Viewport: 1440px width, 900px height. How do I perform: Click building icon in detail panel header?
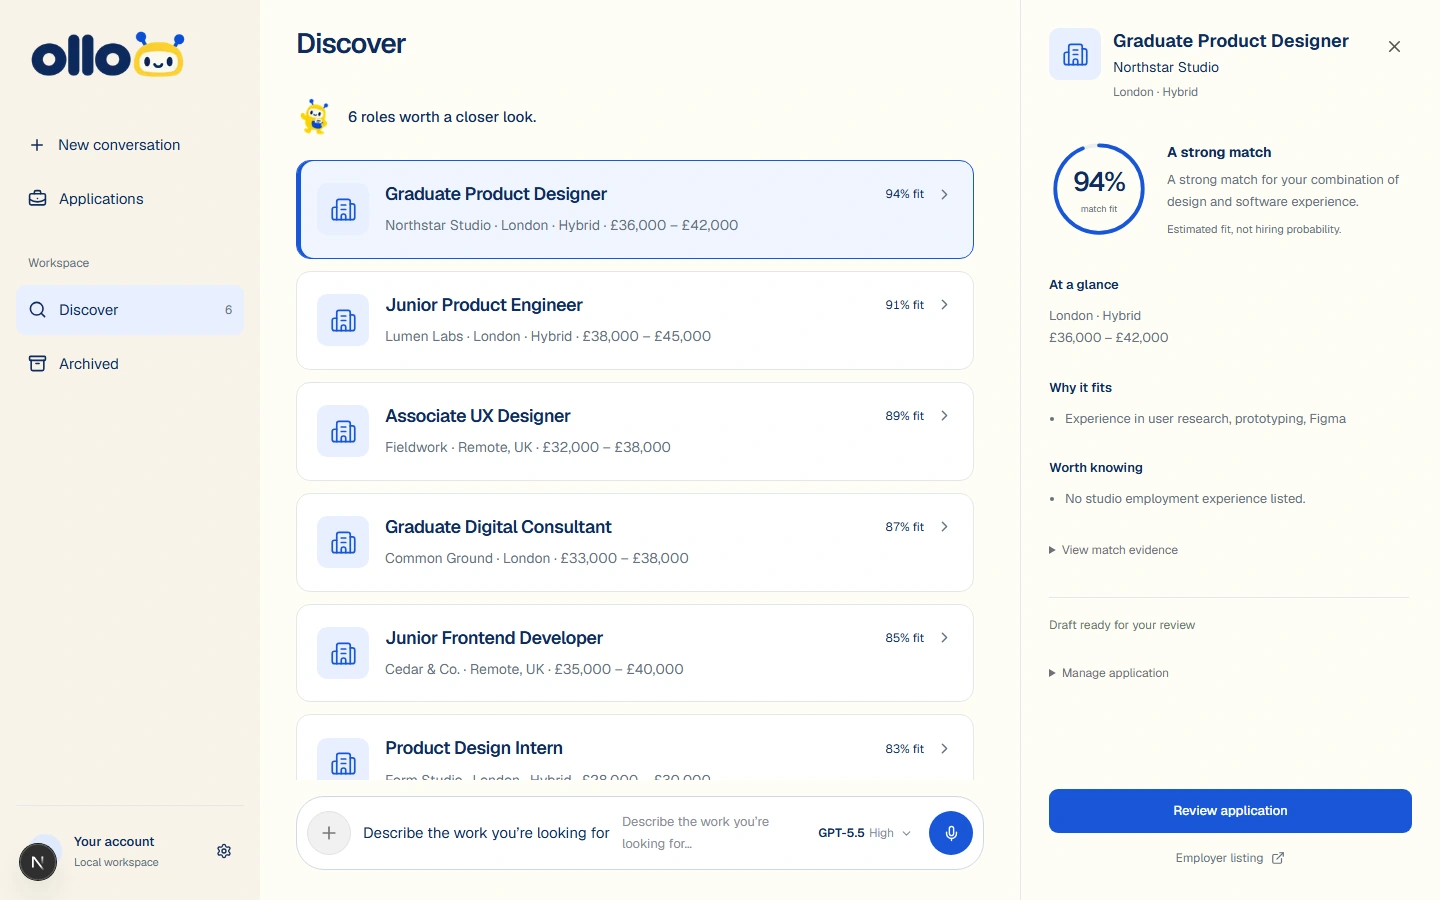[1075, 54]
